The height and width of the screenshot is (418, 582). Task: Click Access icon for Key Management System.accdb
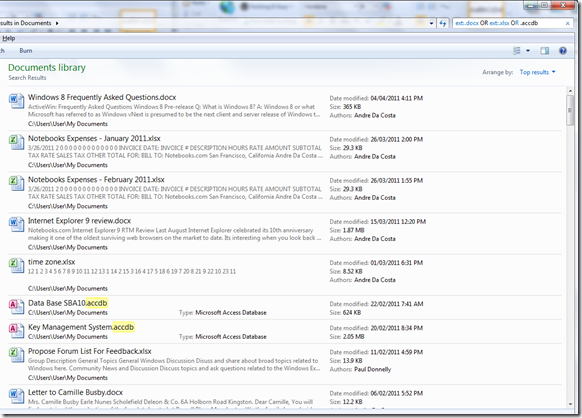16,331
